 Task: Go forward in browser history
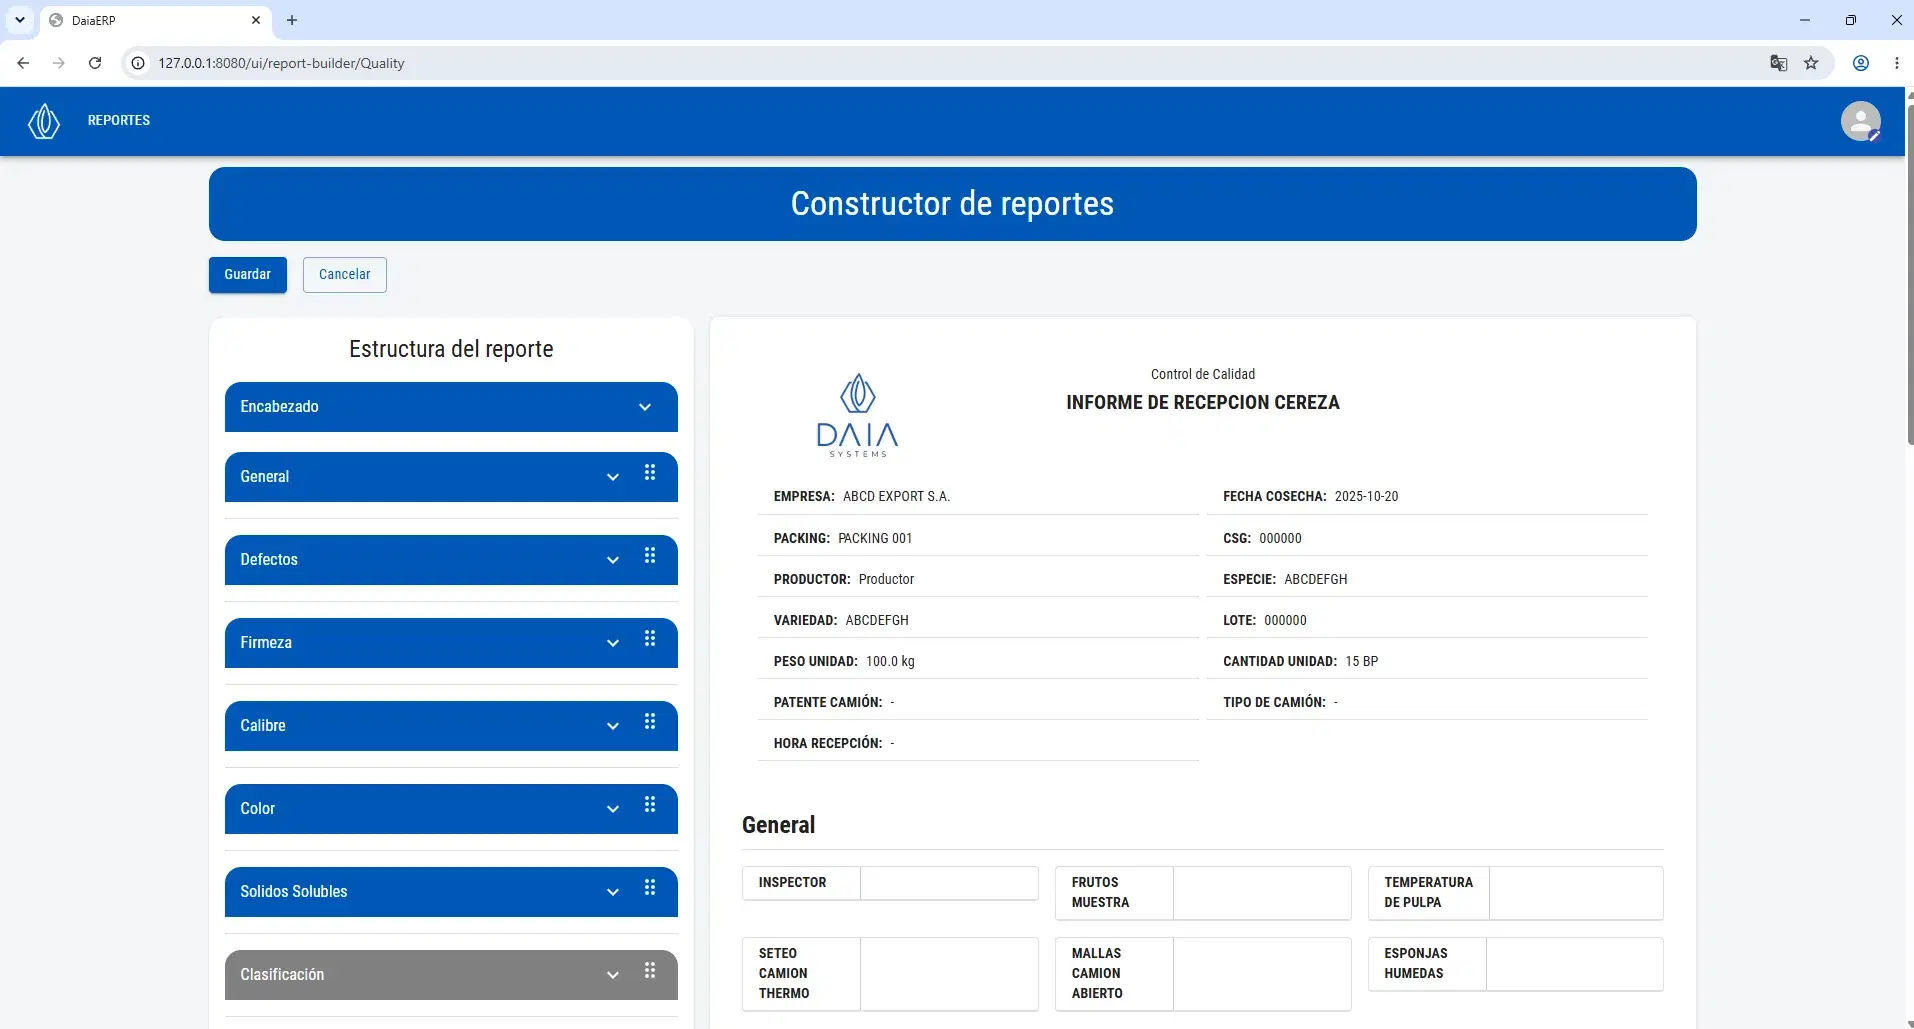click(x=59, y=63)
